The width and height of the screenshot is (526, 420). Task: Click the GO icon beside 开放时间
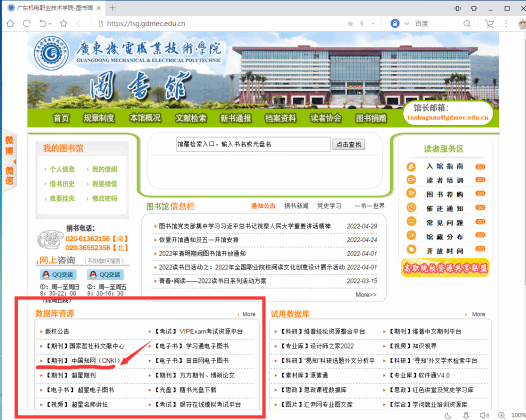[480, 249]
